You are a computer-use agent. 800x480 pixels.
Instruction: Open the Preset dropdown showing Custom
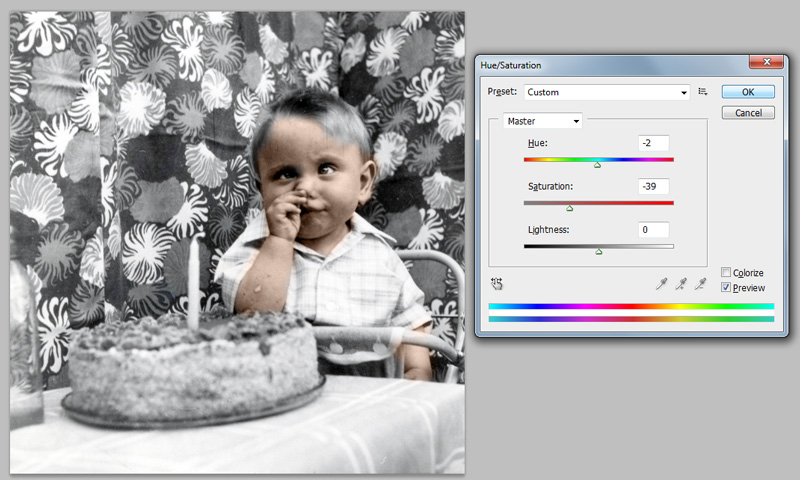608,92
